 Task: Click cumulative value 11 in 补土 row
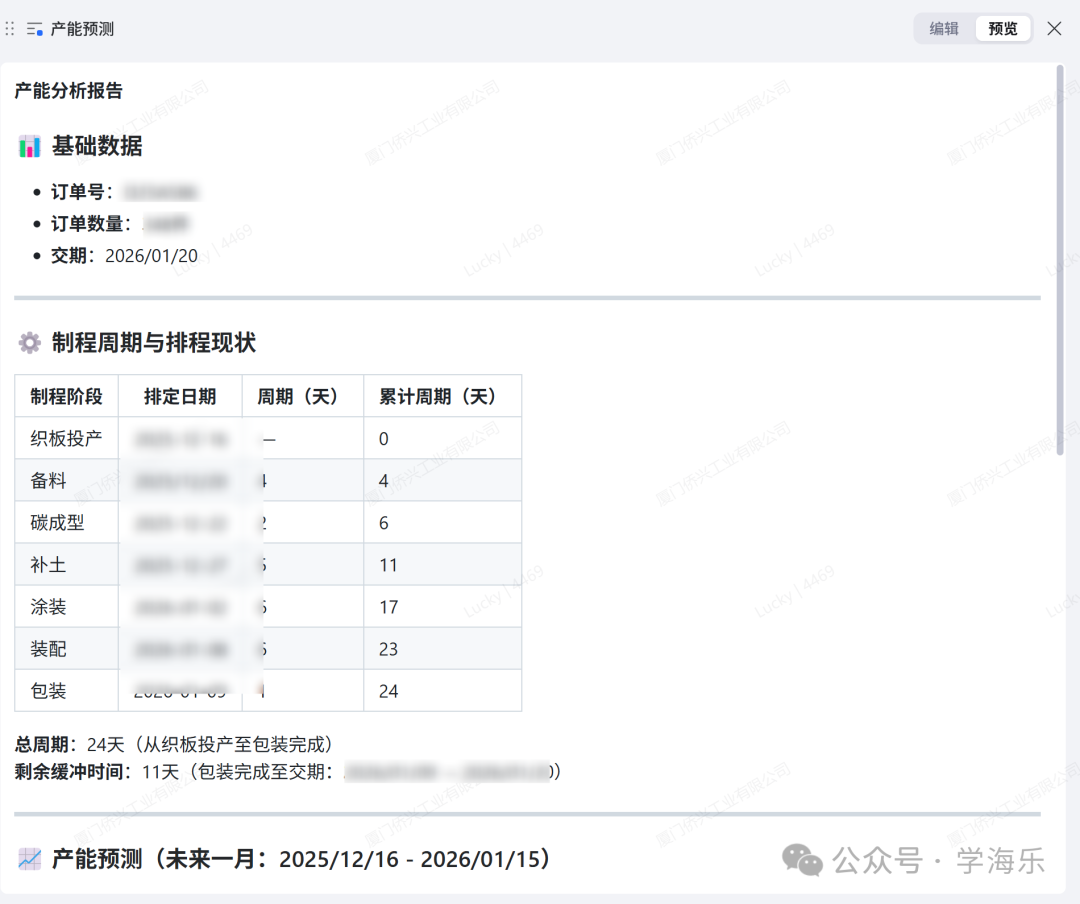click(388, 565)
